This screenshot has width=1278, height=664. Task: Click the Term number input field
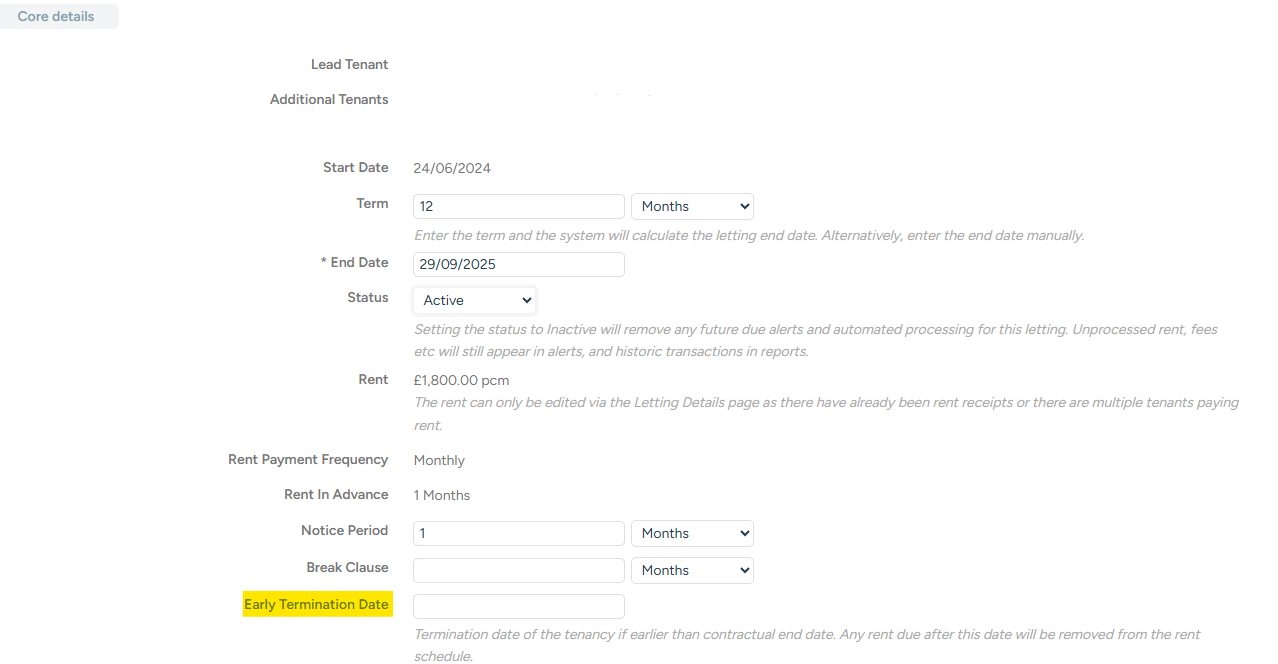(518, 206)
